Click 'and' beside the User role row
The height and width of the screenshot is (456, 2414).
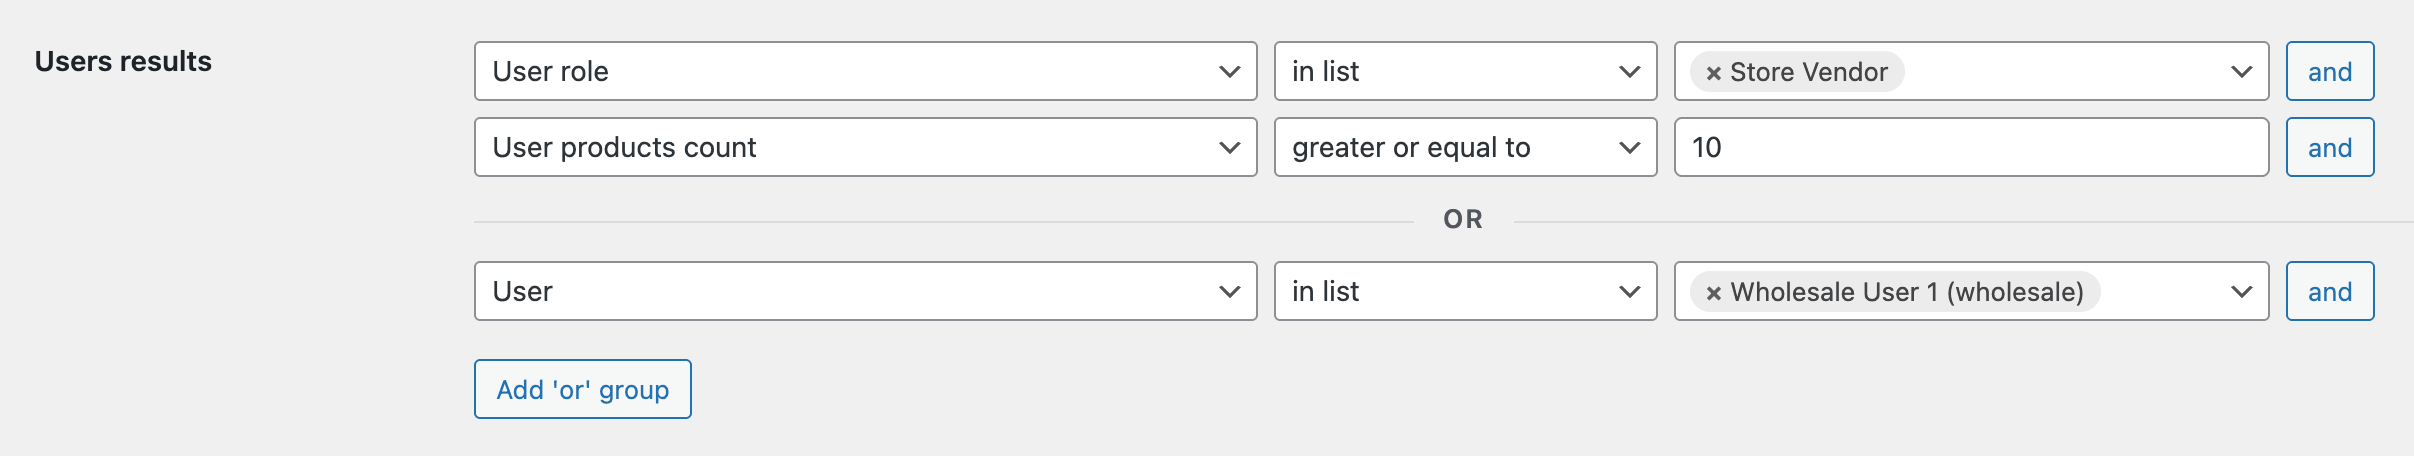[2329, 71]
